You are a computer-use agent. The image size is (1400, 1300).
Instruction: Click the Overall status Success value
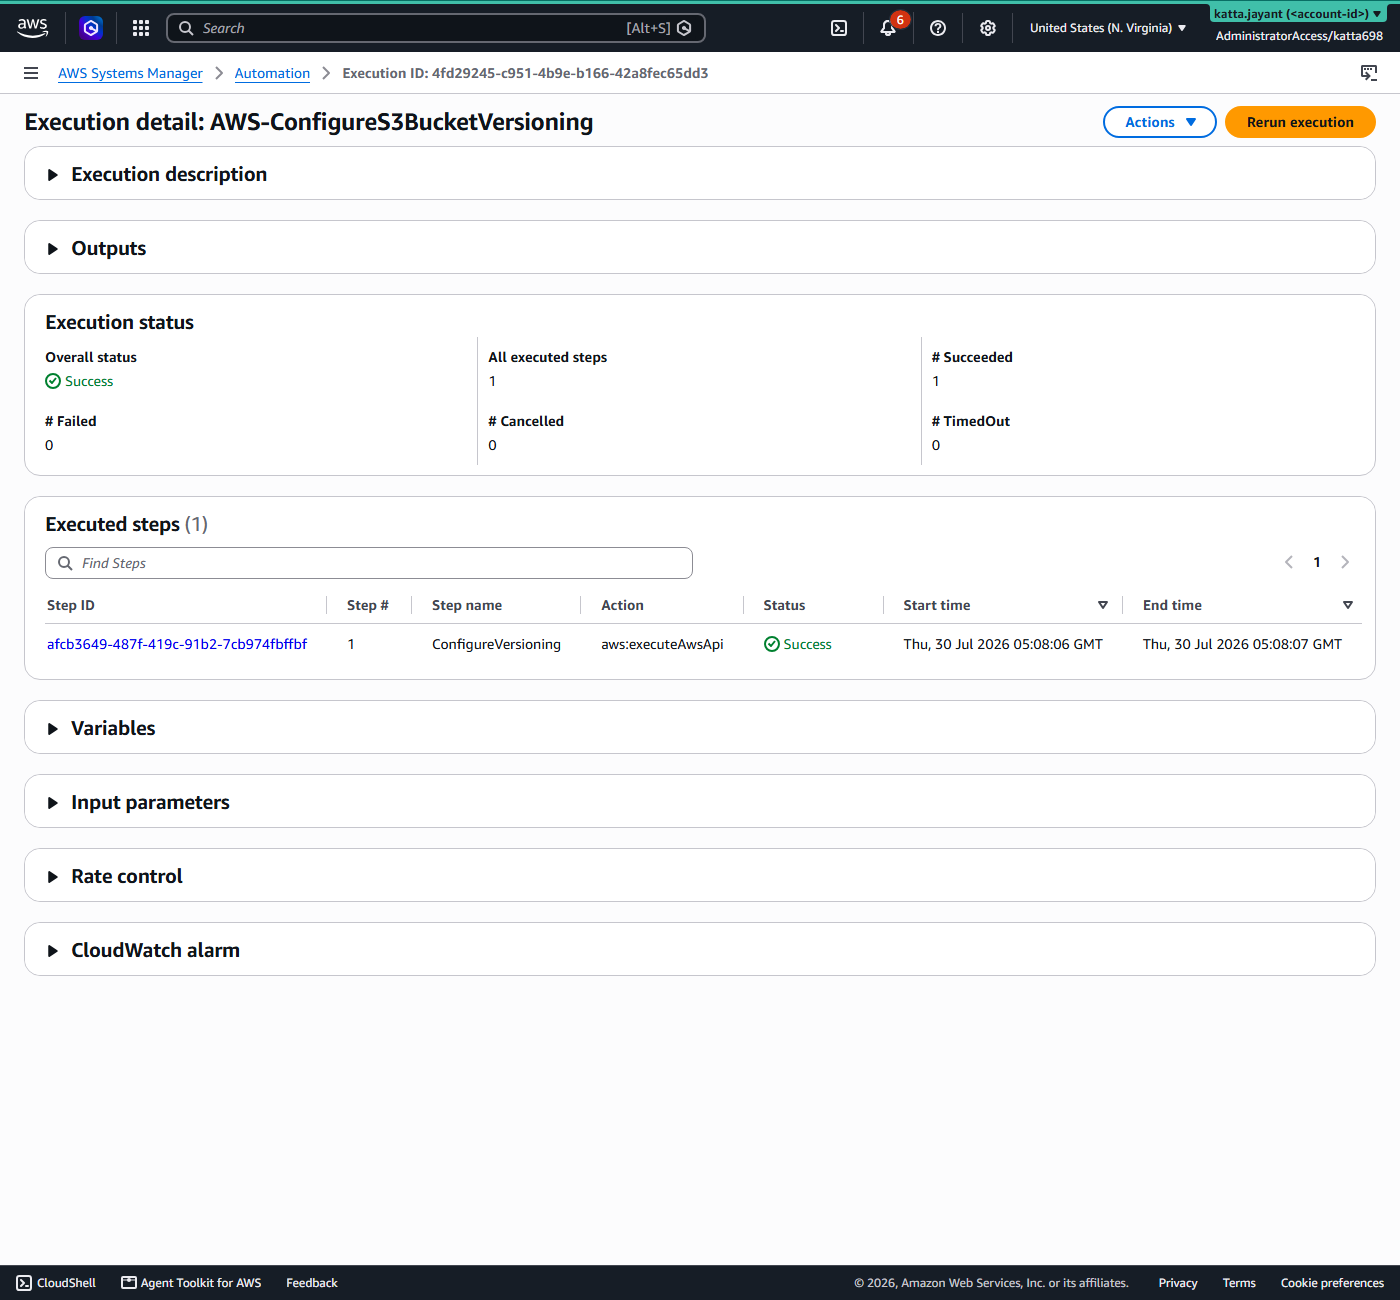79,381
